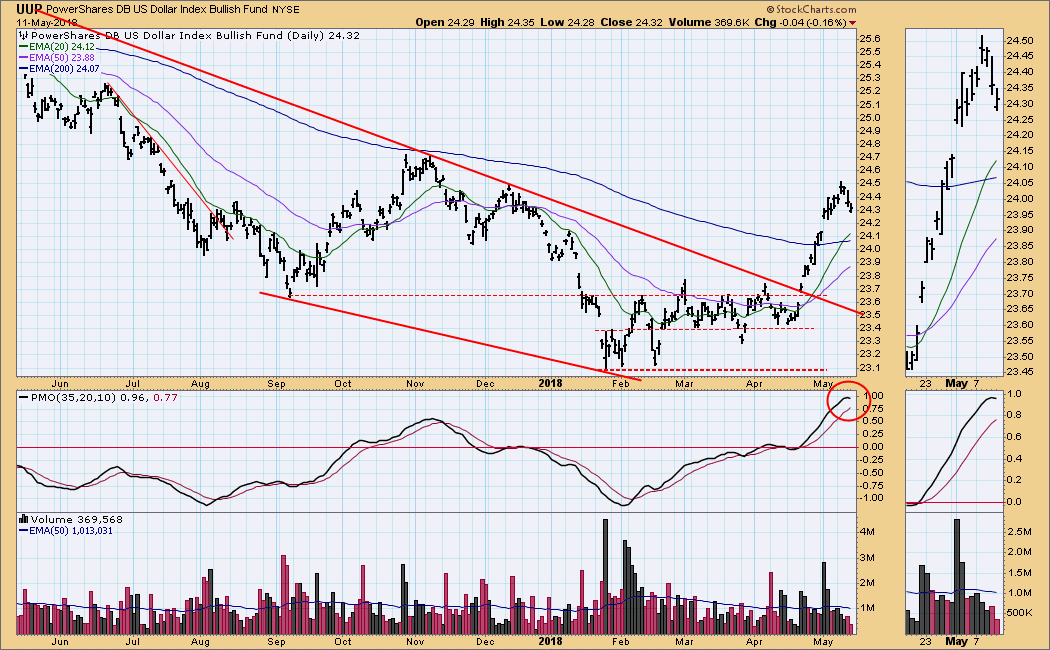Click the blue EMA(200) legend line marker
Viewport: 1050px width, 650px height.
24,68
